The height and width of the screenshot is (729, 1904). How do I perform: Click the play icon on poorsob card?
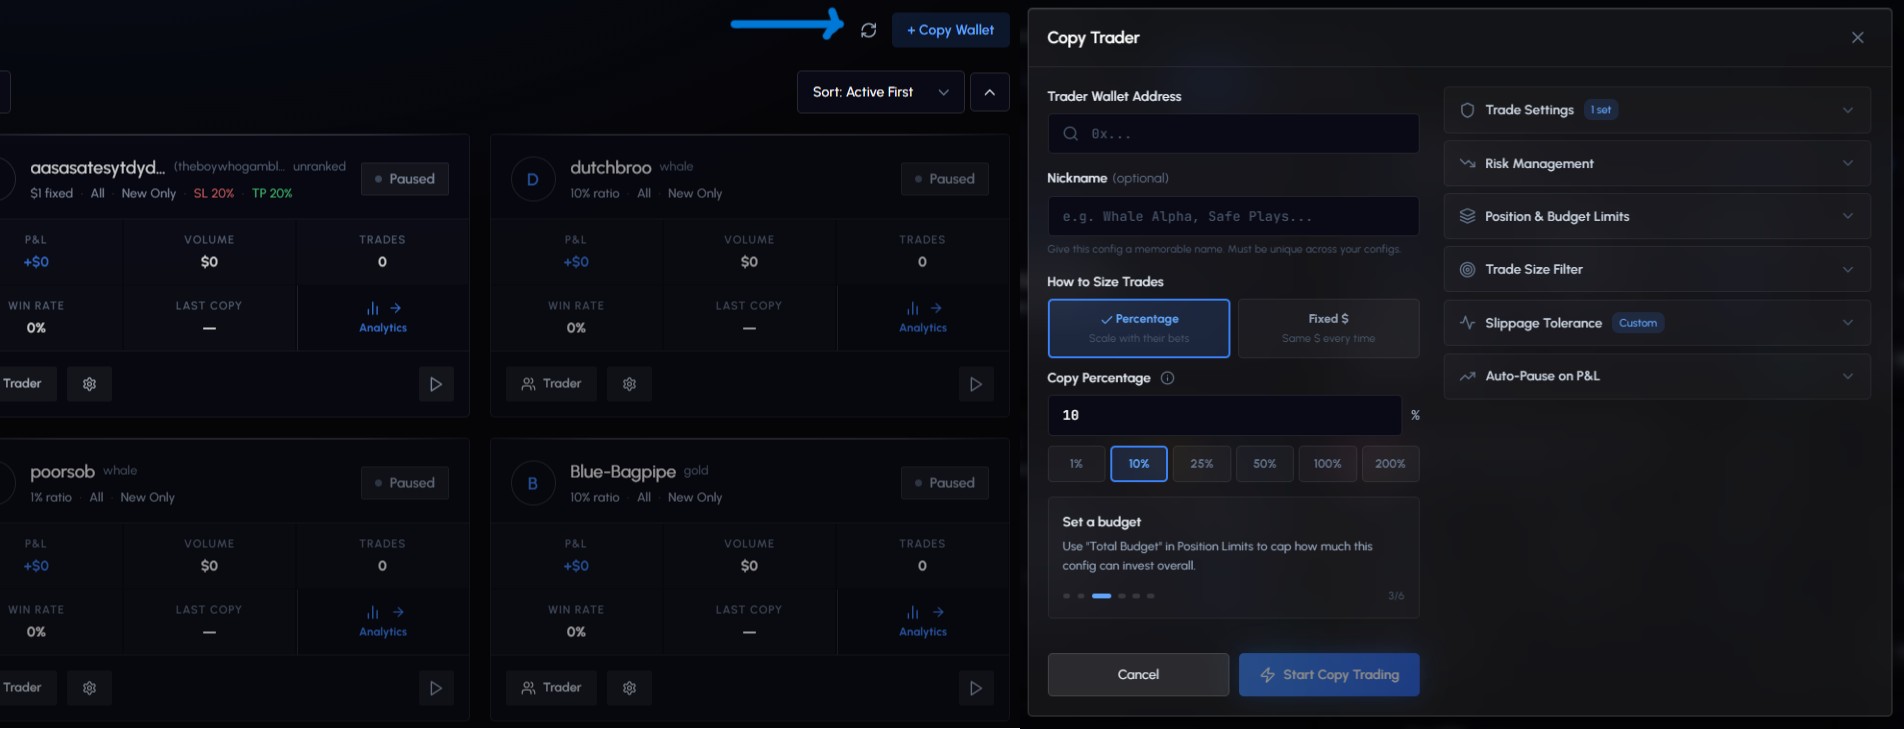(436, 688)
